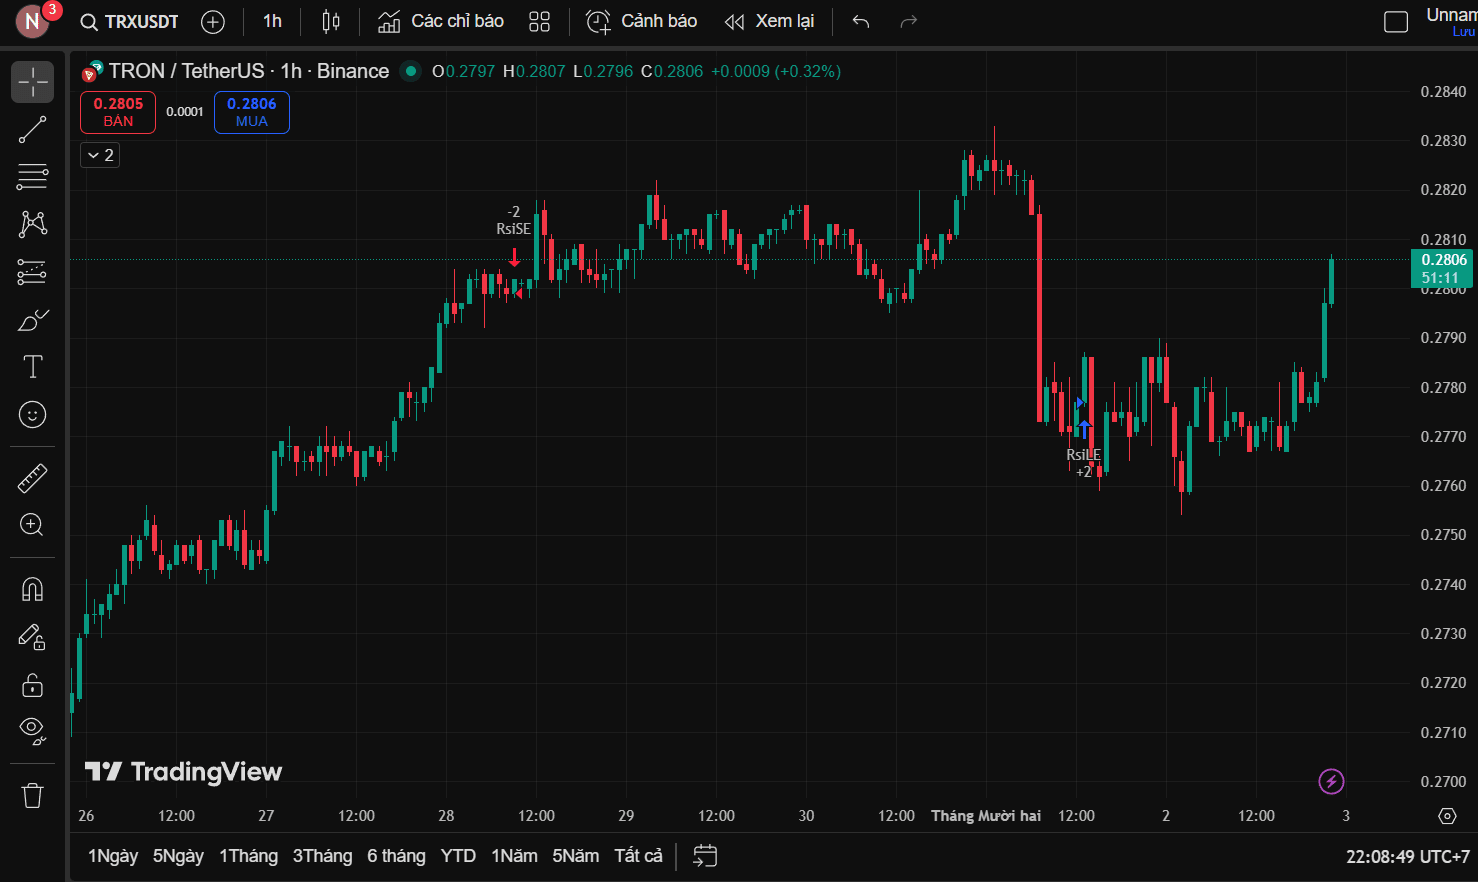This screenshot has height=882, width=1478.
Task: Select the trend line drawing tool
Action: tap(32, 130)
